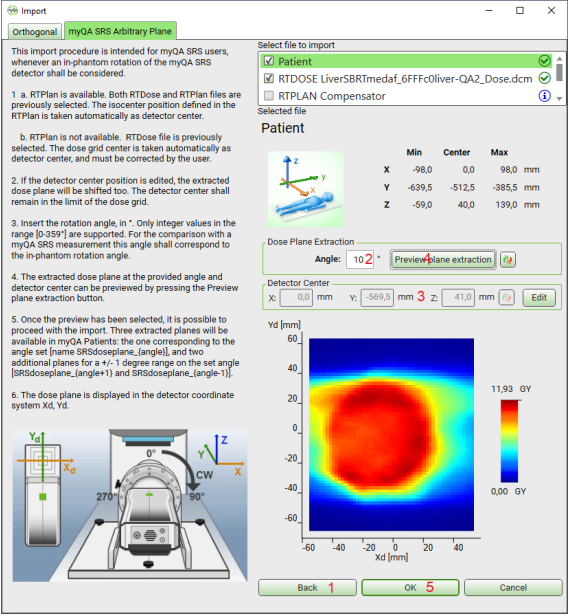Click the Detector Center Z field
Screen dimensions: 570x616
coord(458,298)
